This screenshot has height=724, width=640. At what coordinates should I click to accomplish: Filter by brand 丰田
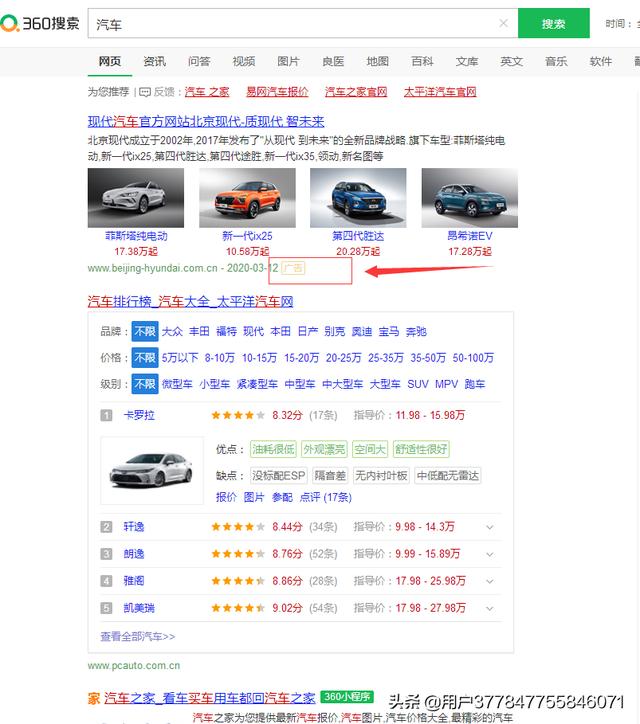click(199, 332)
